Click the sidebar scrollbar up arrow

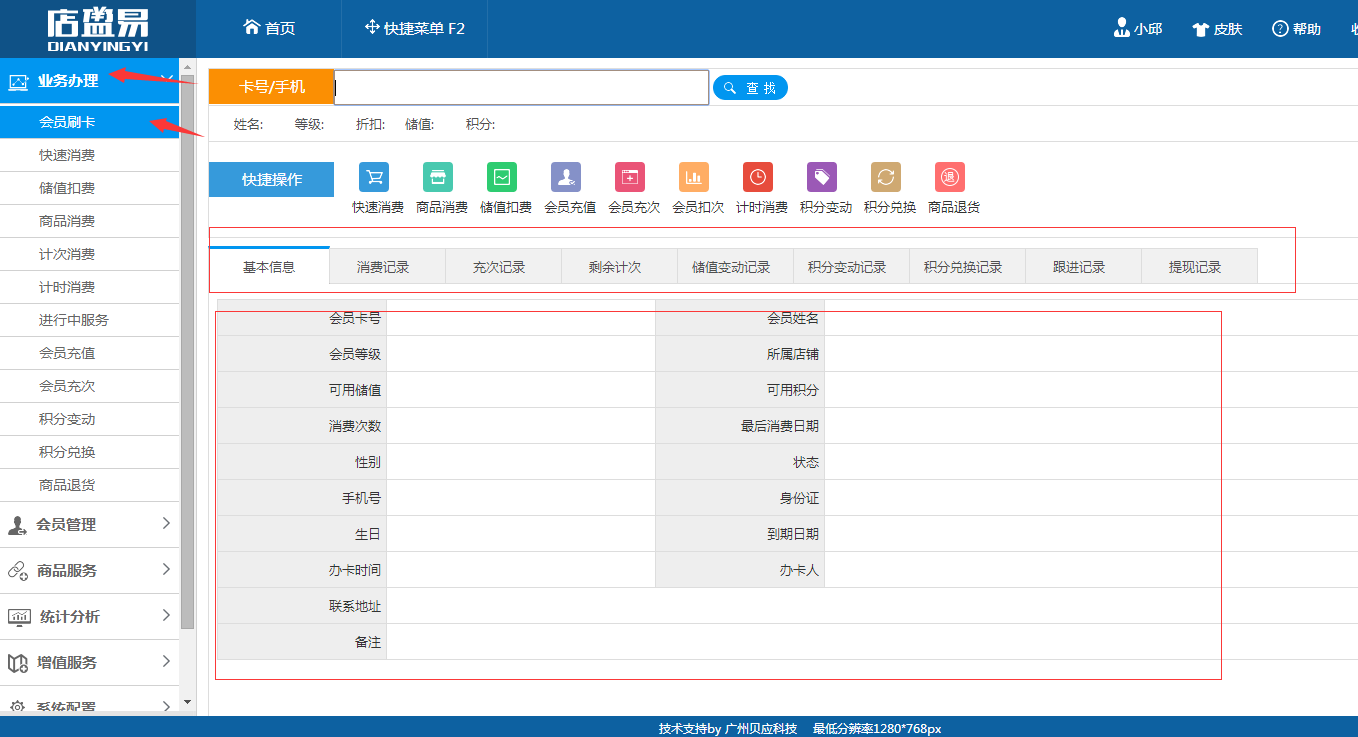pos(188,66)
